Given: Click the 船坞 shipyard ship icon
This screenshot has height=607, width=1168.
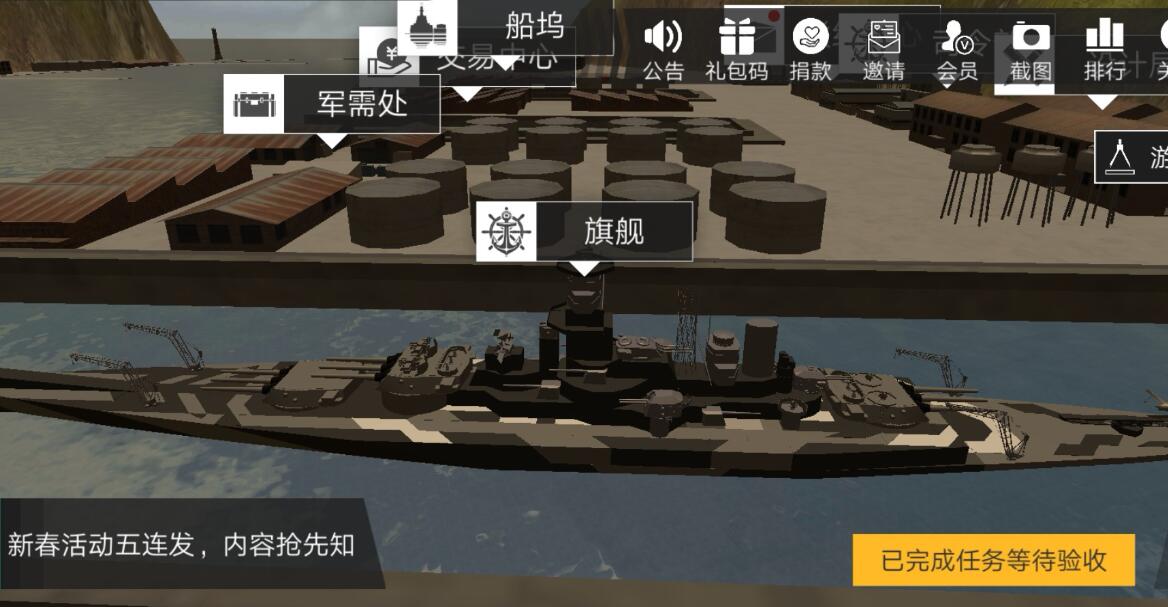Looking at the screenshot, I should pos(427,26).
